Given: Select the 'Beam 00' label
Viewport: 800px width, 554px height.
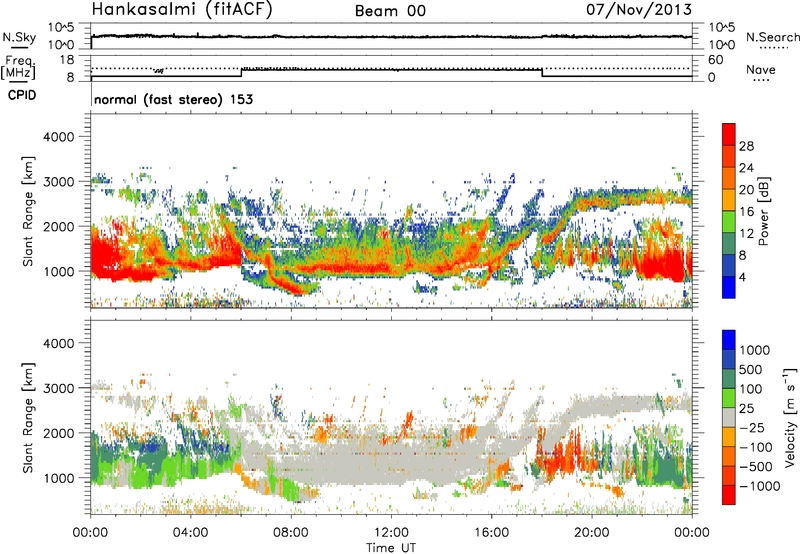Looking at the screenshot, I should pyautogui.click(x=390, y=11).
